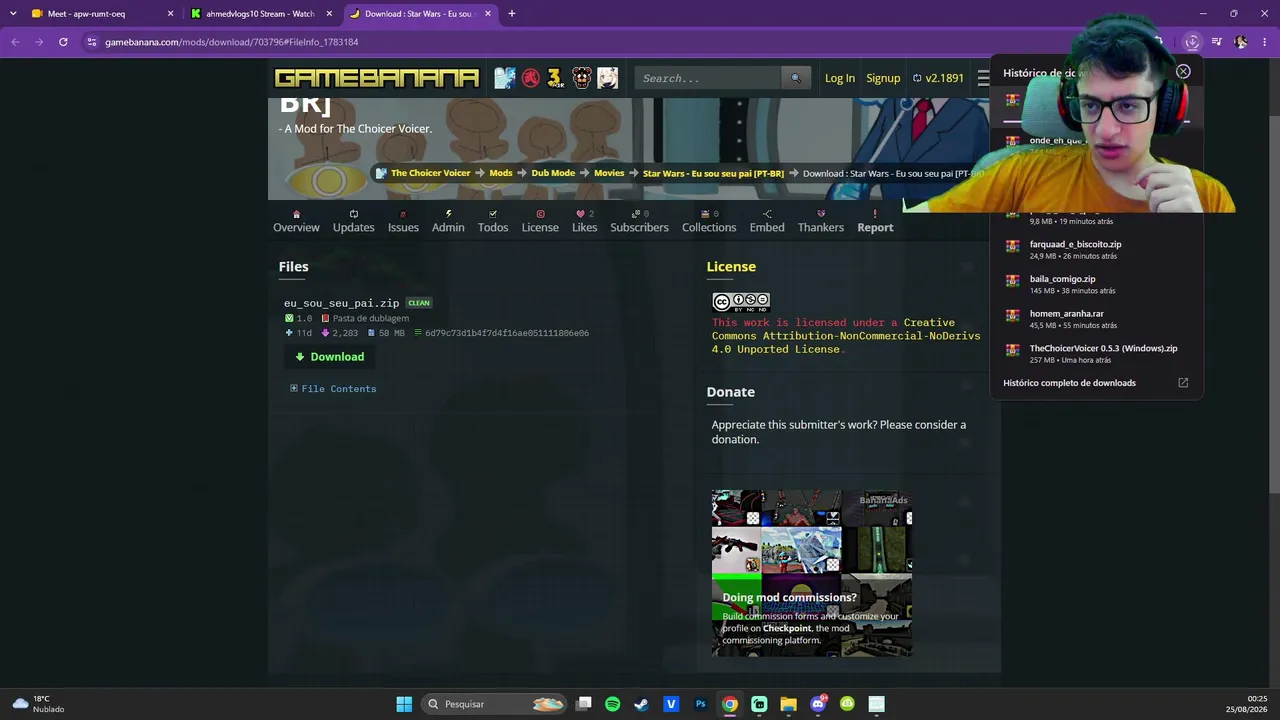1280x720 pixels.
Task: Open Discord from the taskbar
Action: click(x=818, y=704)
